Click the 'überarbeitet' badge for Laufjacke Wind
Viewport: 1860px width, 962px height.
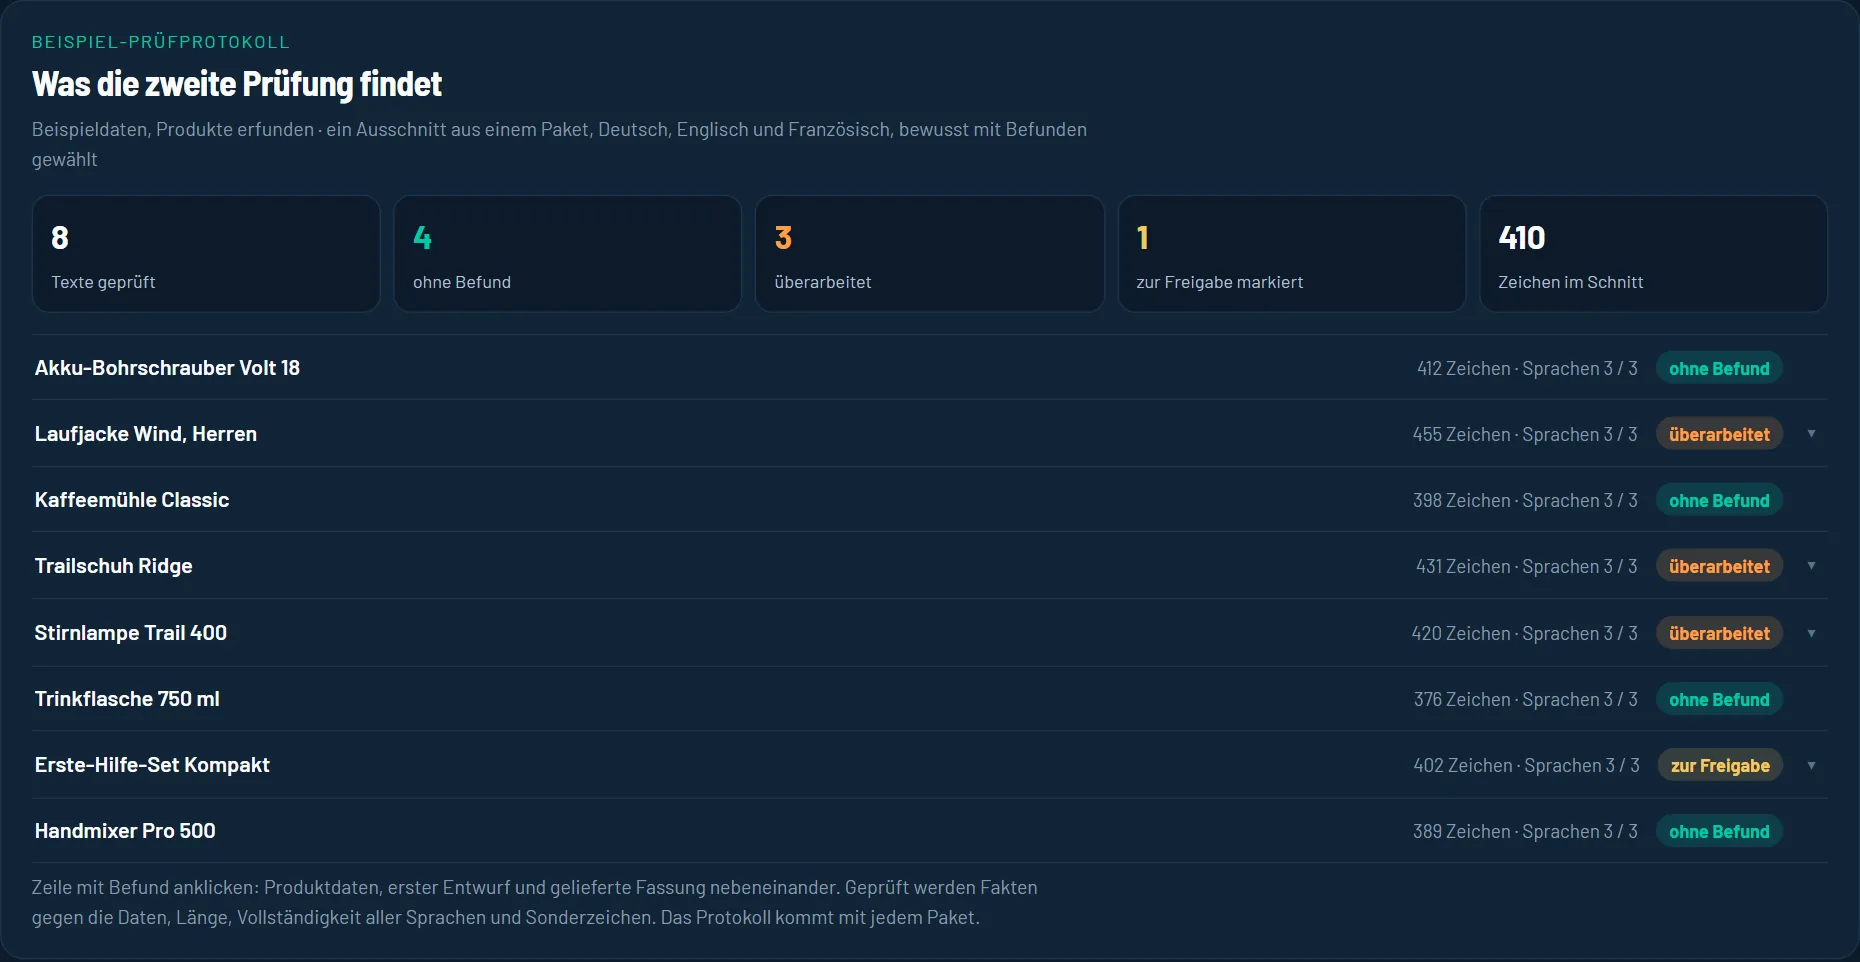point(1719,434)
